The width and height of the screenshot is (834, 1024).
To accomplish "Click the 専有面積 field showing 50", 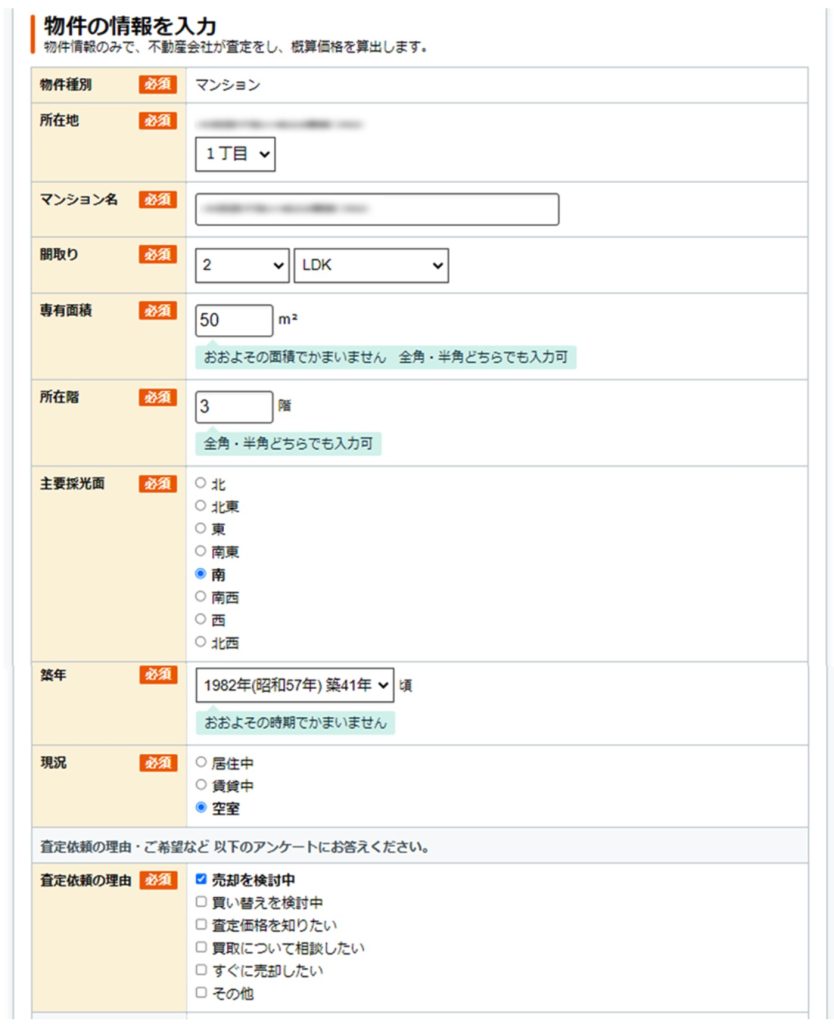I will [x=234, y=320].
